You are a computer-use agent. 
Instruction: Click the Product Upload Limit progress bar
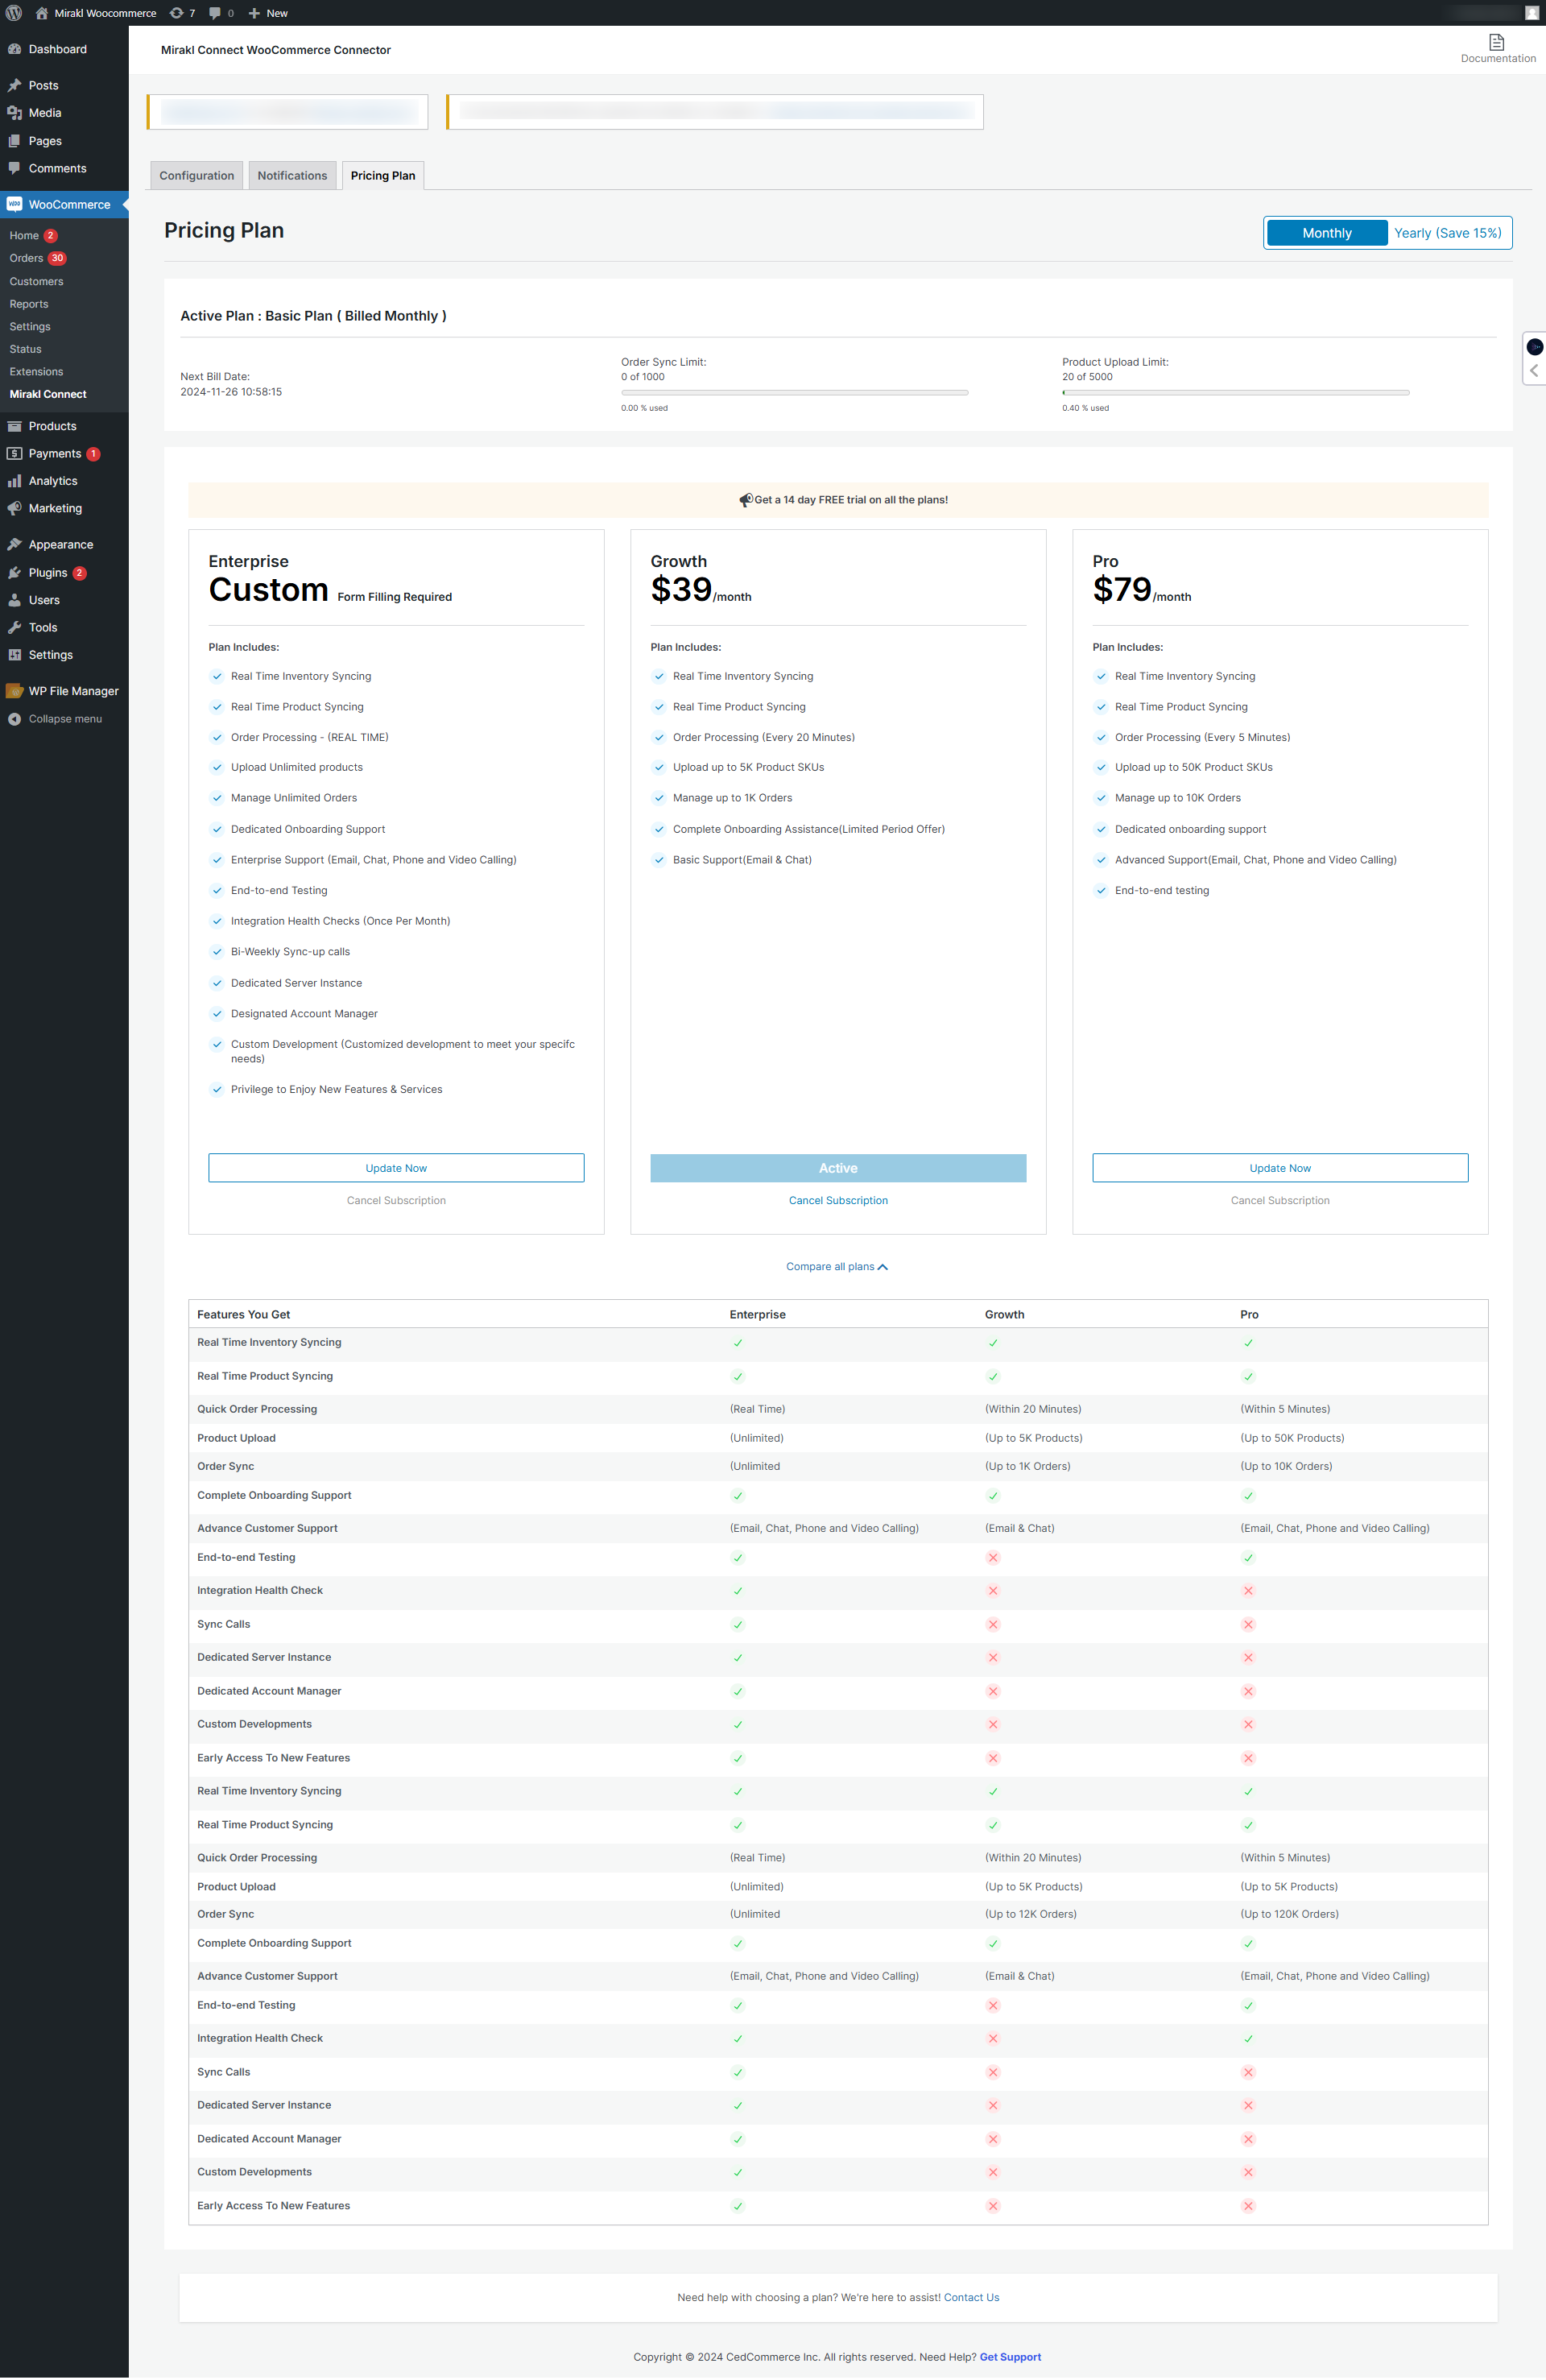pyautogui.click(x=1236, y=393)
